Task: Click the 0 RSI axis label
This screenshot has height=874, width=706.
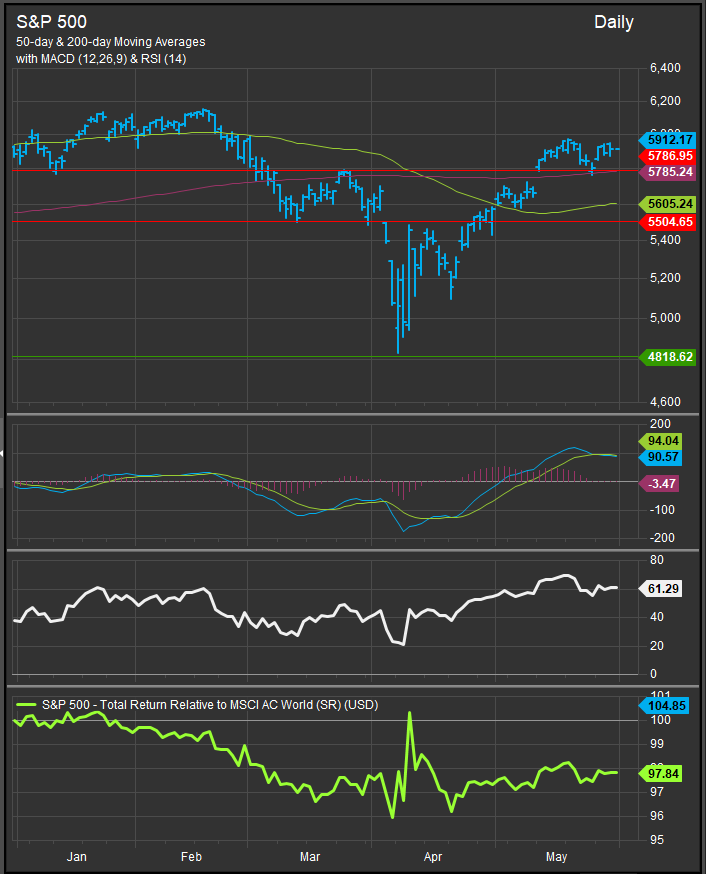Action: [654, 674]
